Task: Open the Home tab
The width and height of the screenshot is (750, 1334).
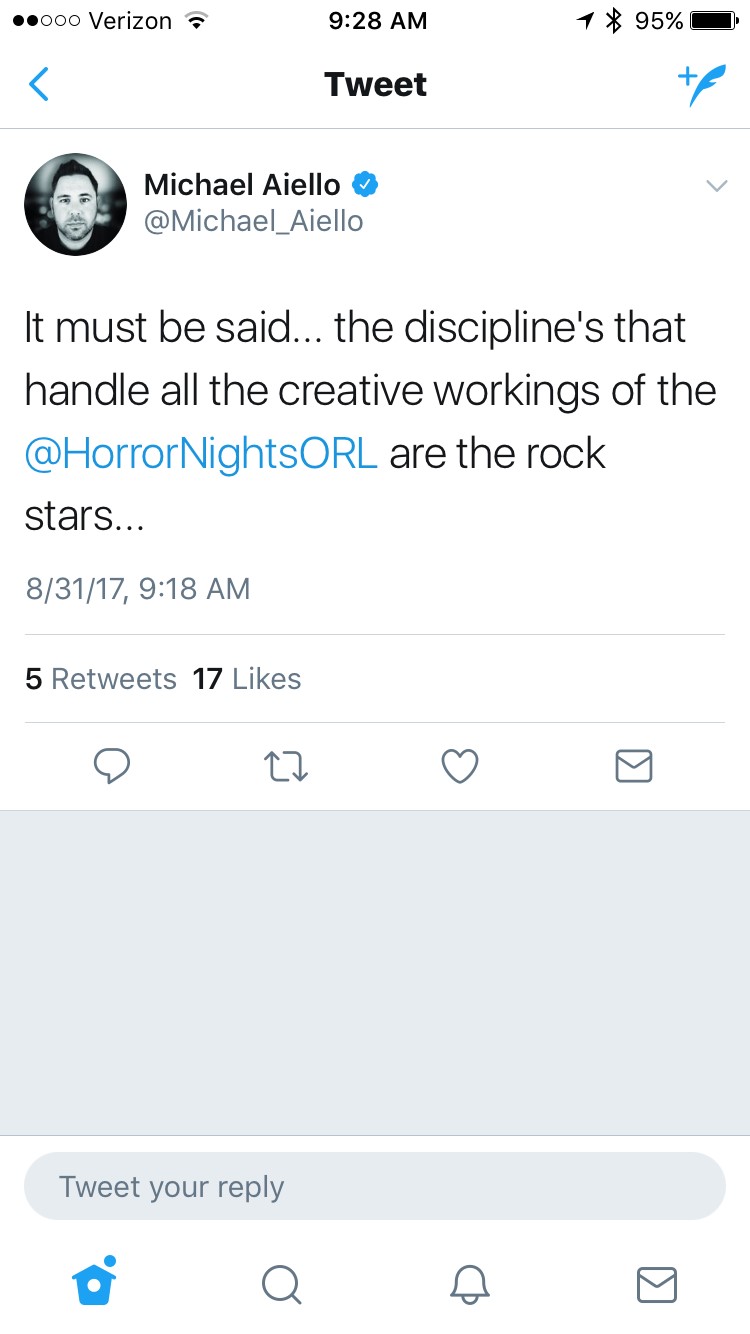Action: tap(95, 1282)
